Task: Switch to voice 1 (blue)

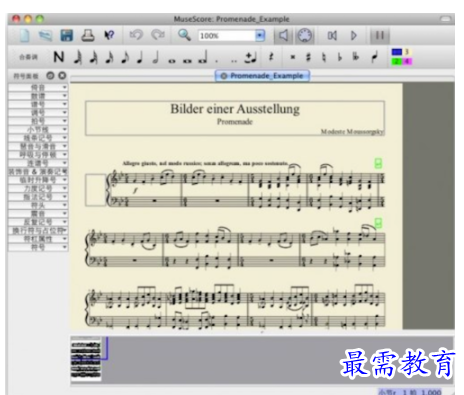Action: 397,52
